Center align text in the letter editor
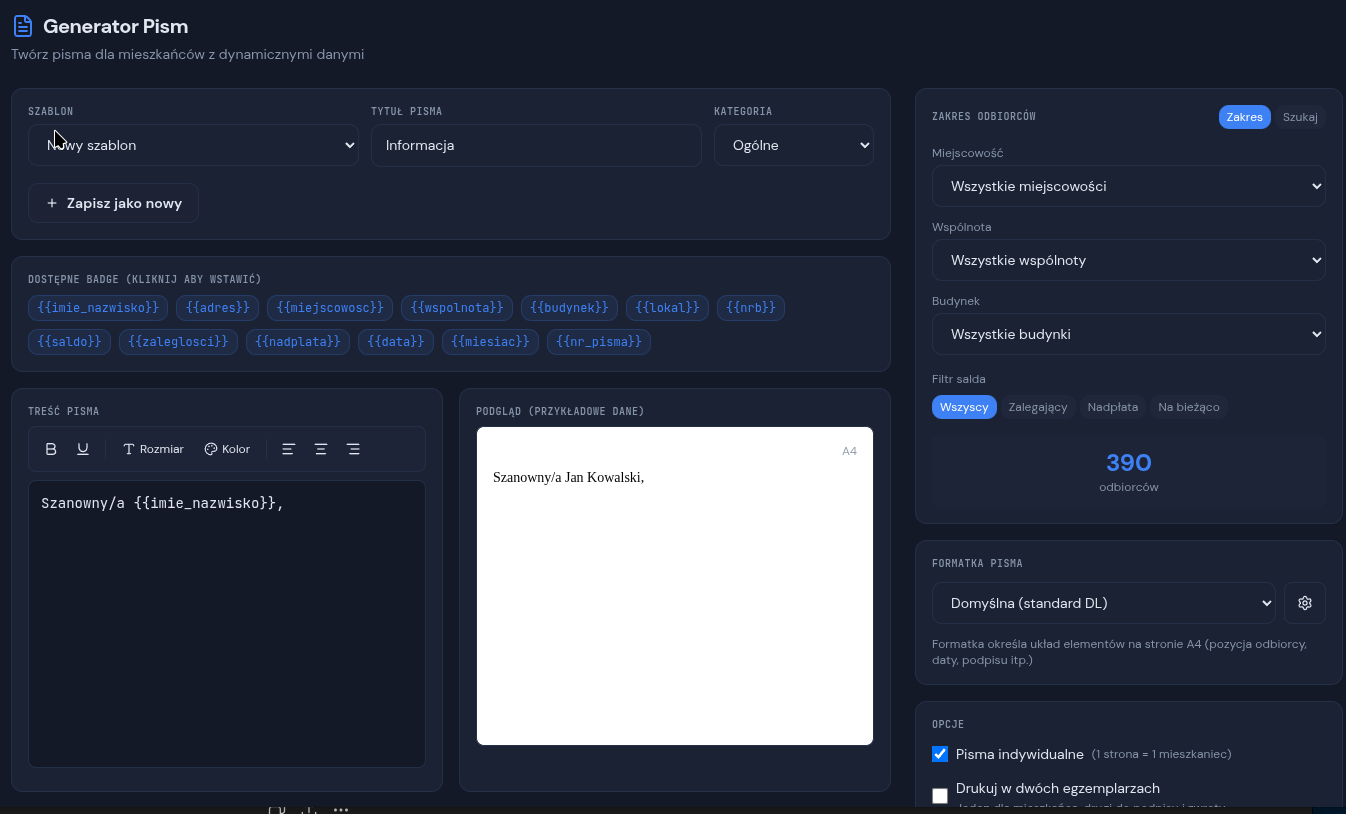The width and height of the screenshot is (1346, 814). click(321, 449)
